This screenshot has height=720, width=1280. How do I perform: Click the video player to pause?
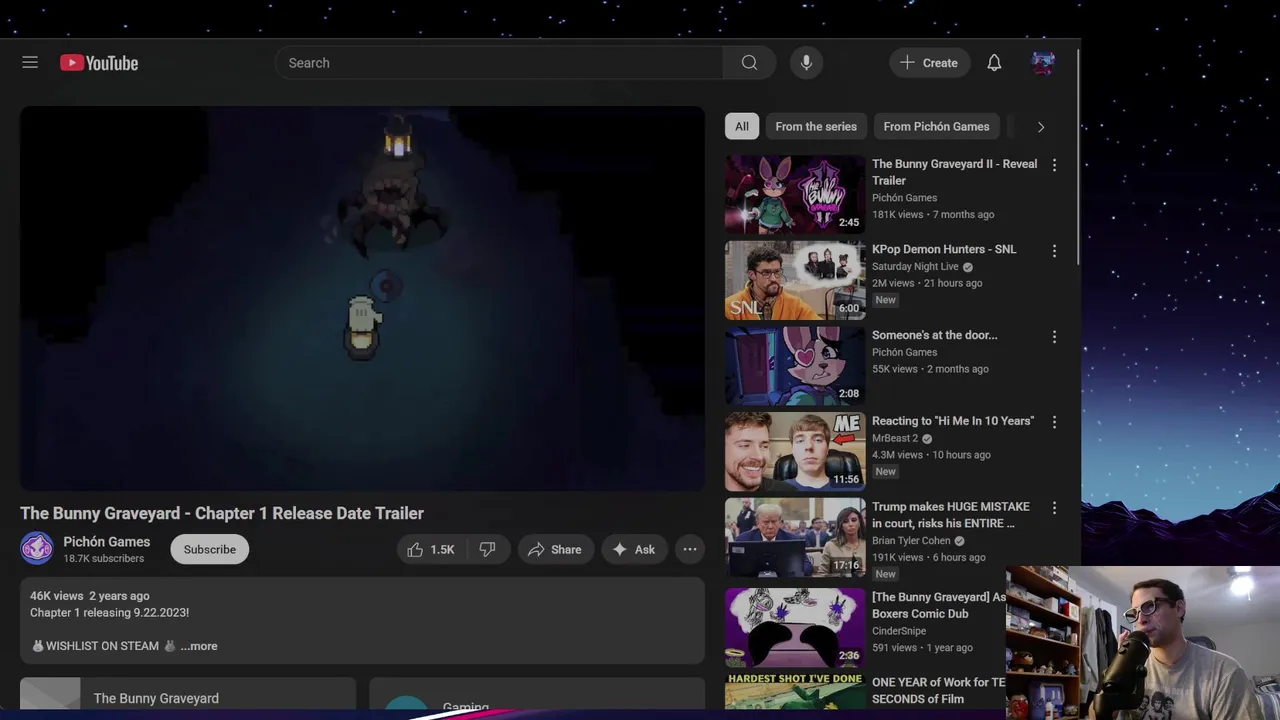point(362,299)
